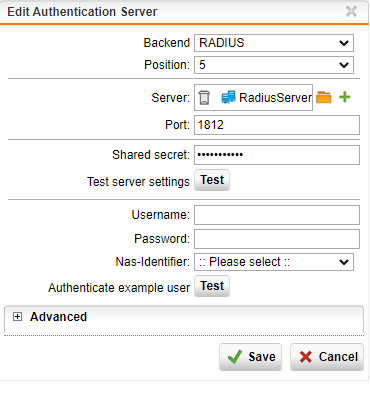The width and height of the screenshot is (370, 401).
Task: Click the Advanced heading label
Action: [58, 317]
